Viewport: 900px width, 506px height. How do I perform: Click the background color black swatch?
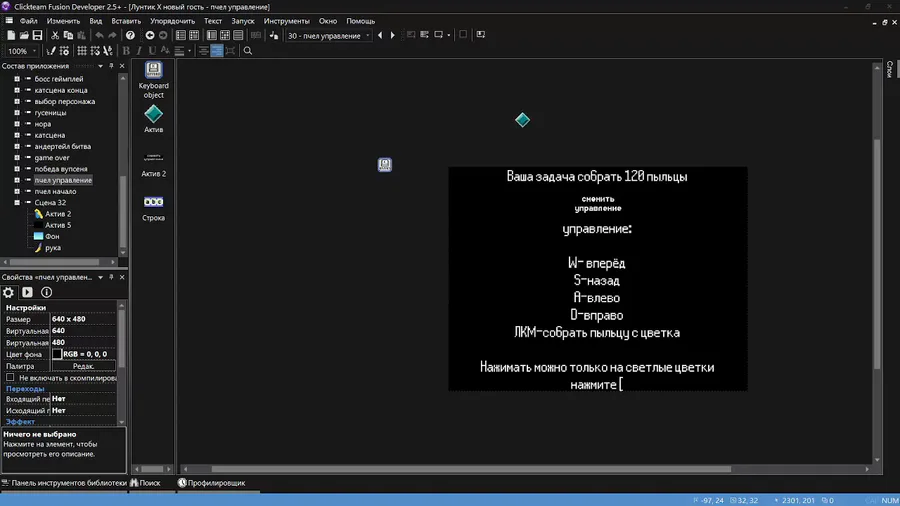pos(57,354)
